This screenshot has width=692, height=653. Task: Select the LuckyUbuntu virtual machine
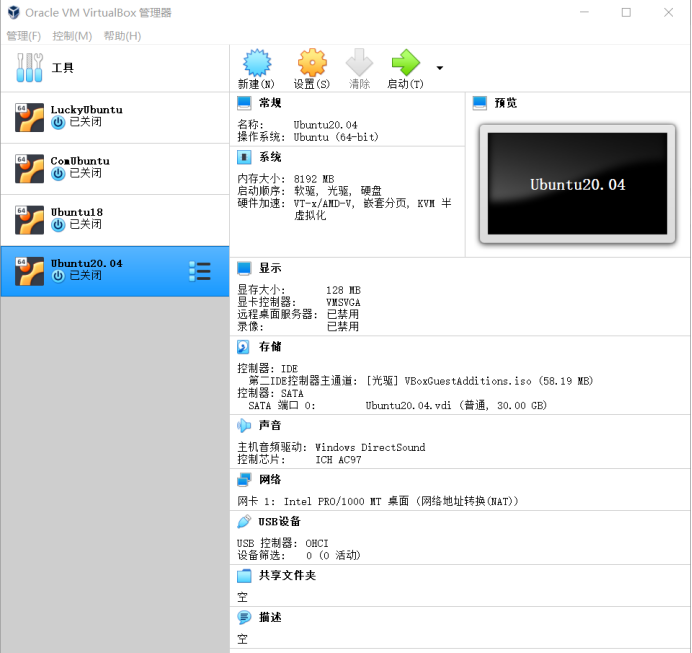point(115,117)
